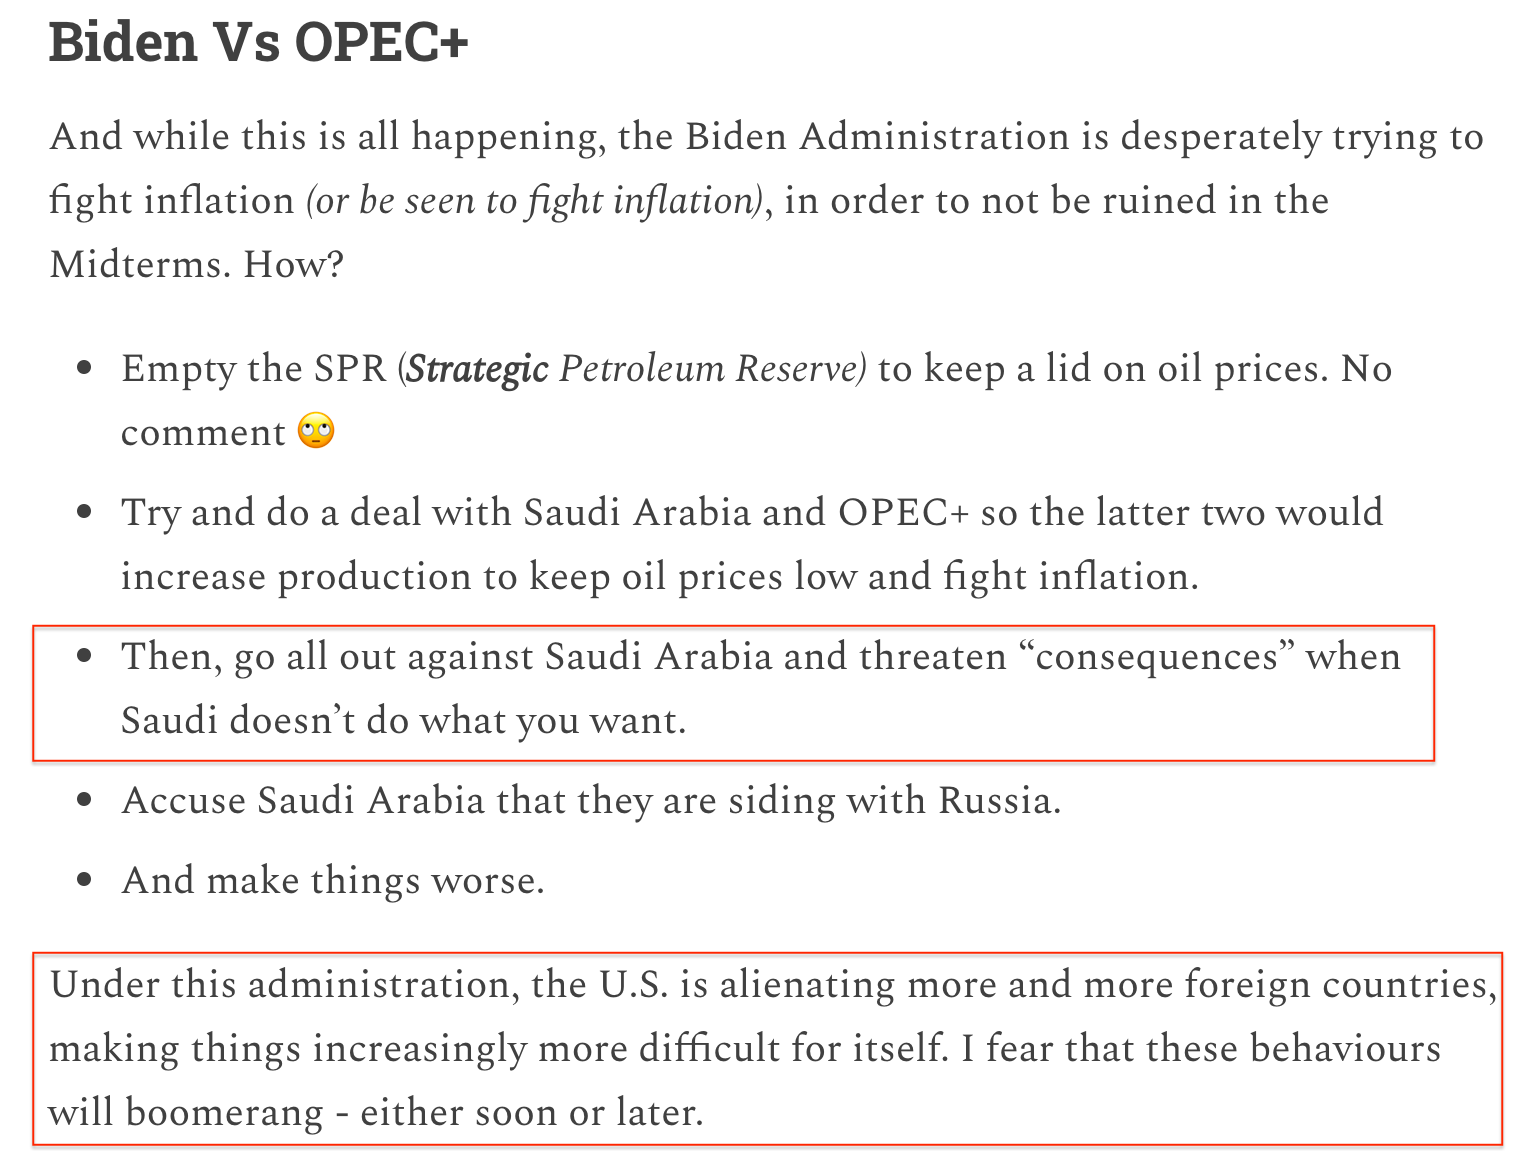The height and width of the screenshot is (1160, 1536).
Task: Click the line "And make things worse."
Action: tap(333, 881)
